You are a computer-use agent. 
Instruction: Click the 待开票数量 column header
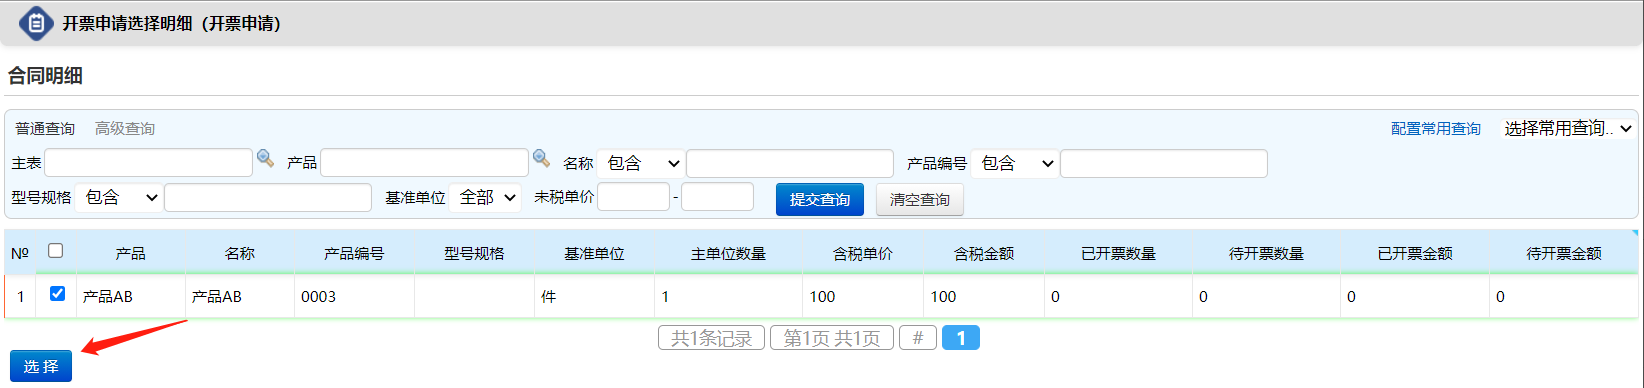[x=1266, y=253]
